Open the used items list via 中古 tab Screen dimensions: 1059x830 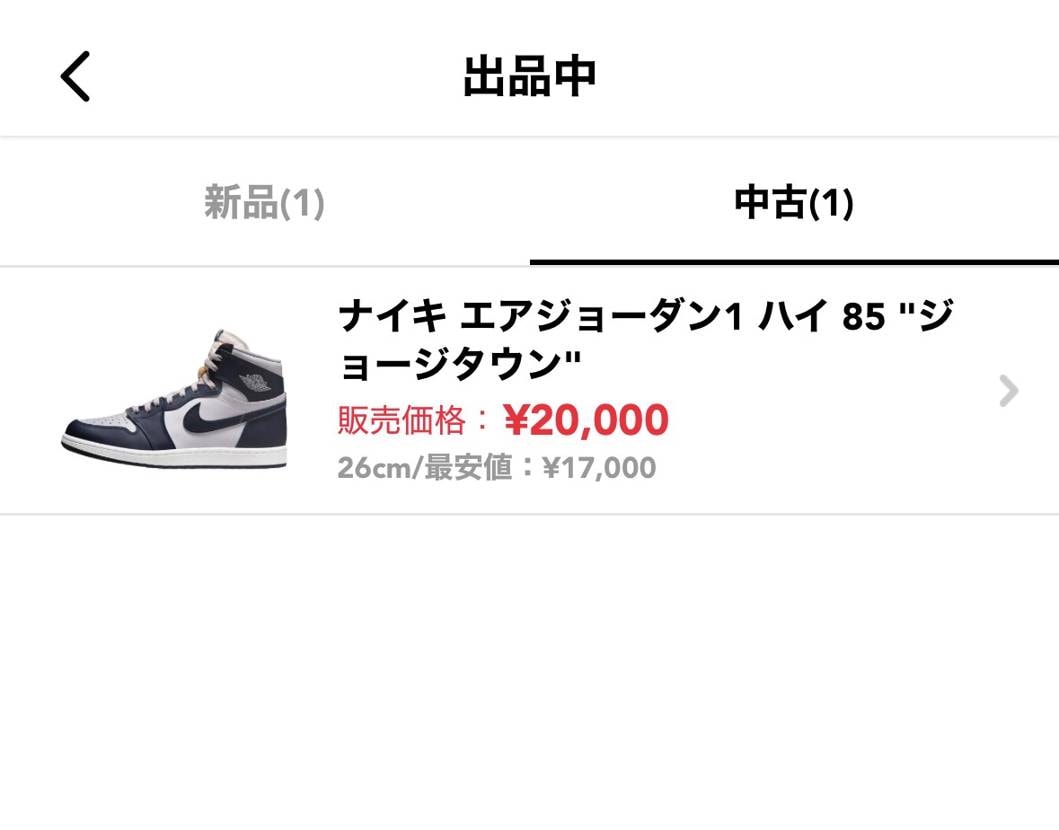click(795, 201)
